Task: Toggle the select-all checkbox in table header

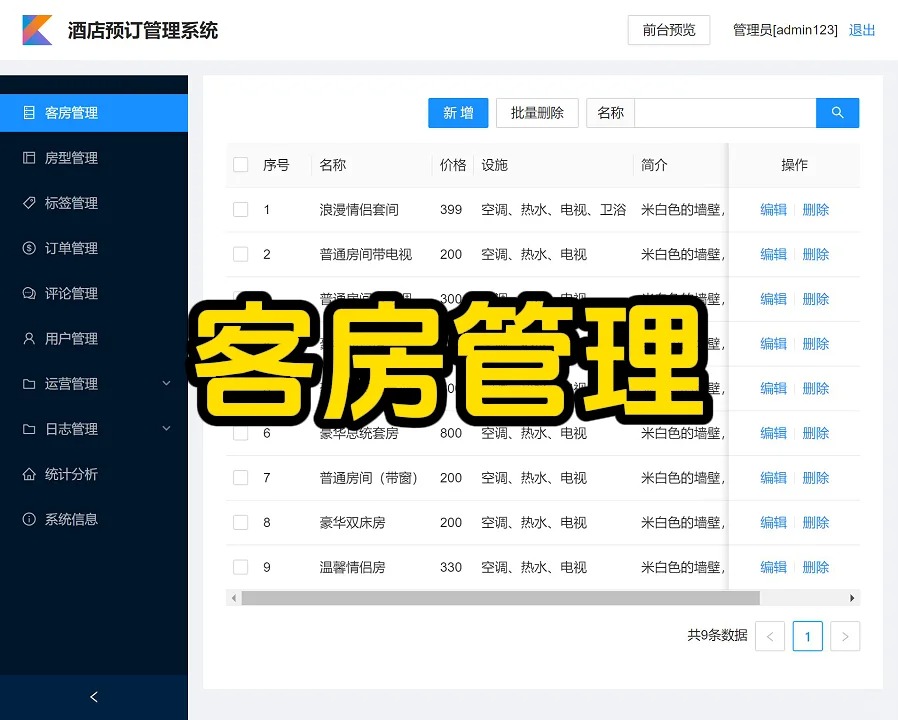Action: tap(241, 165)
